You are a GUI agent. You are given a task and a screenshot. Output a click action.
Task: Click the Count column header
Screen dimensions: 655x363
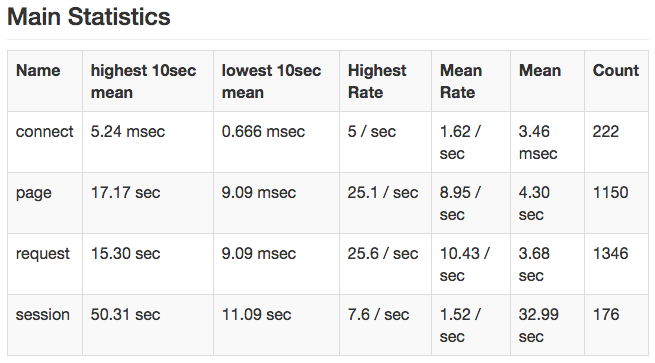coord(616,71)
